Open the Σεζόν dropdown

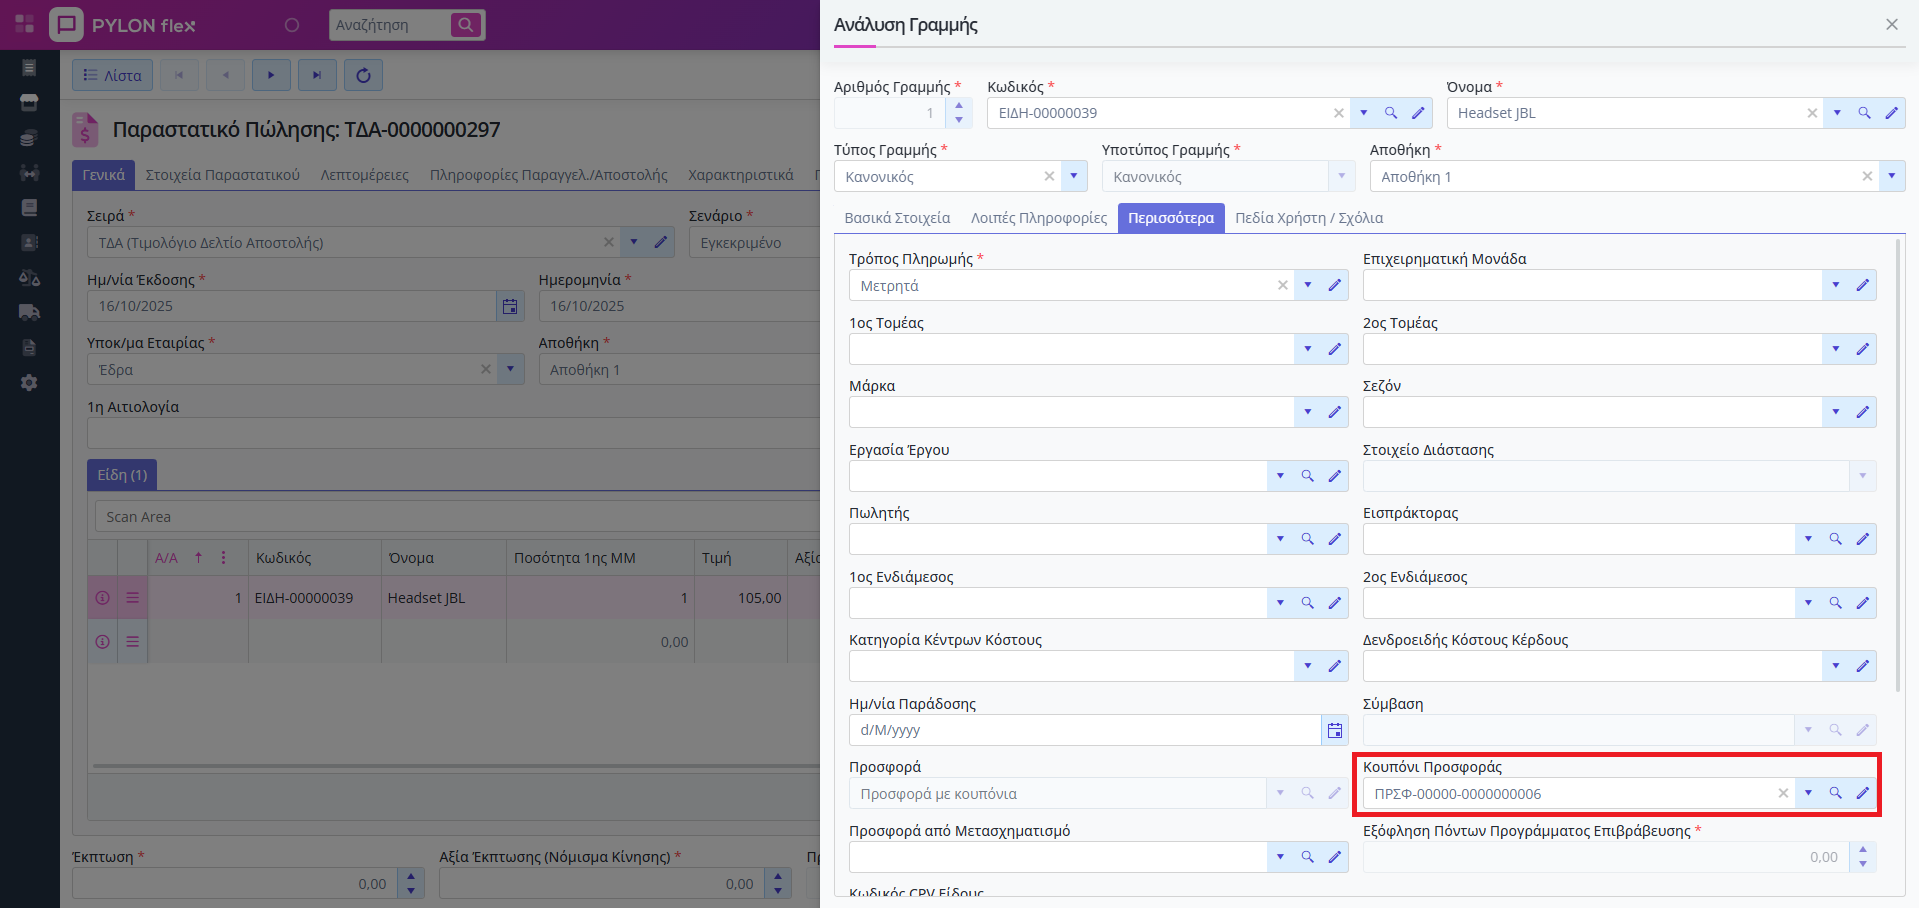pos(1835,412)
